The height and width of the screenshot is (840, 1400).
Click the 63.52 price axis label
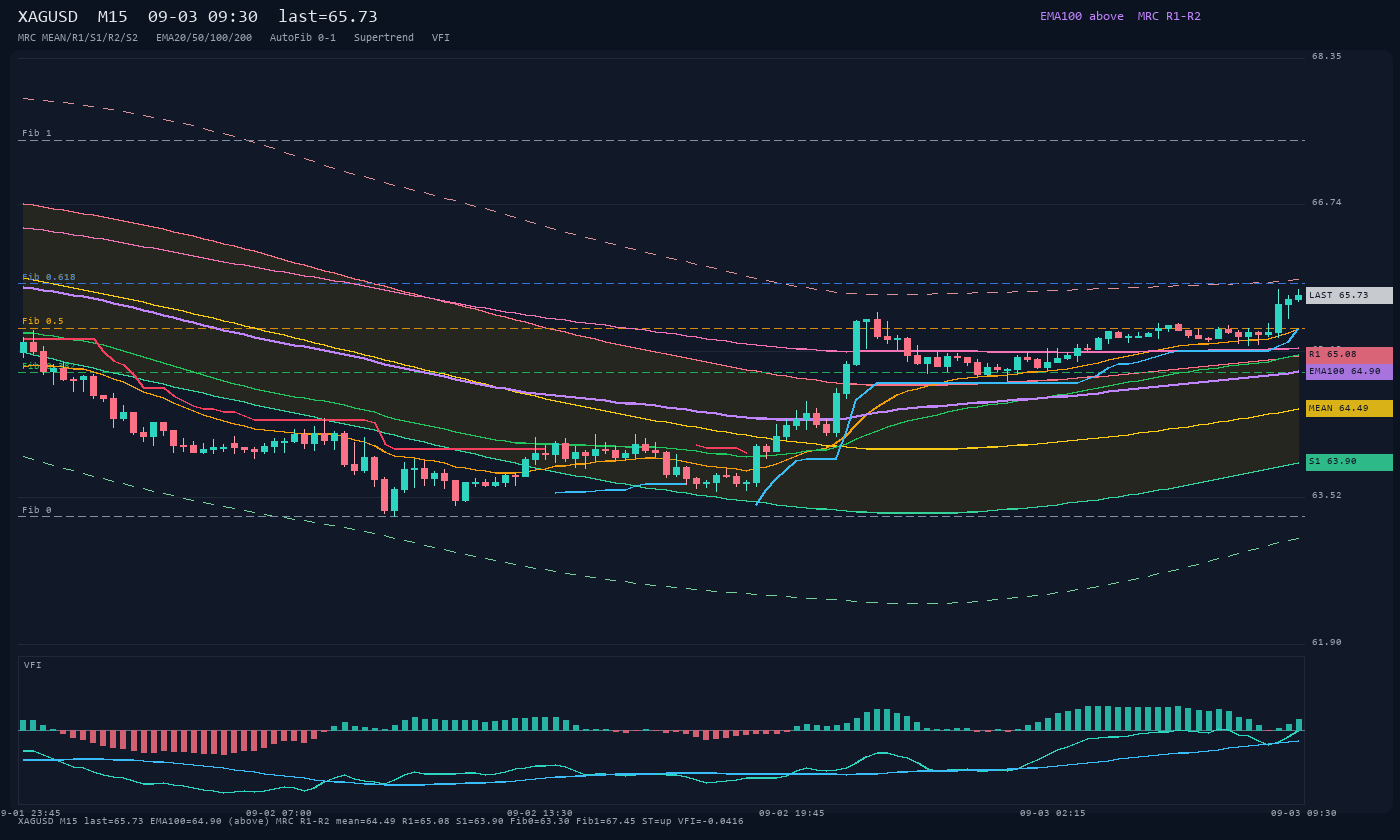1327,495
